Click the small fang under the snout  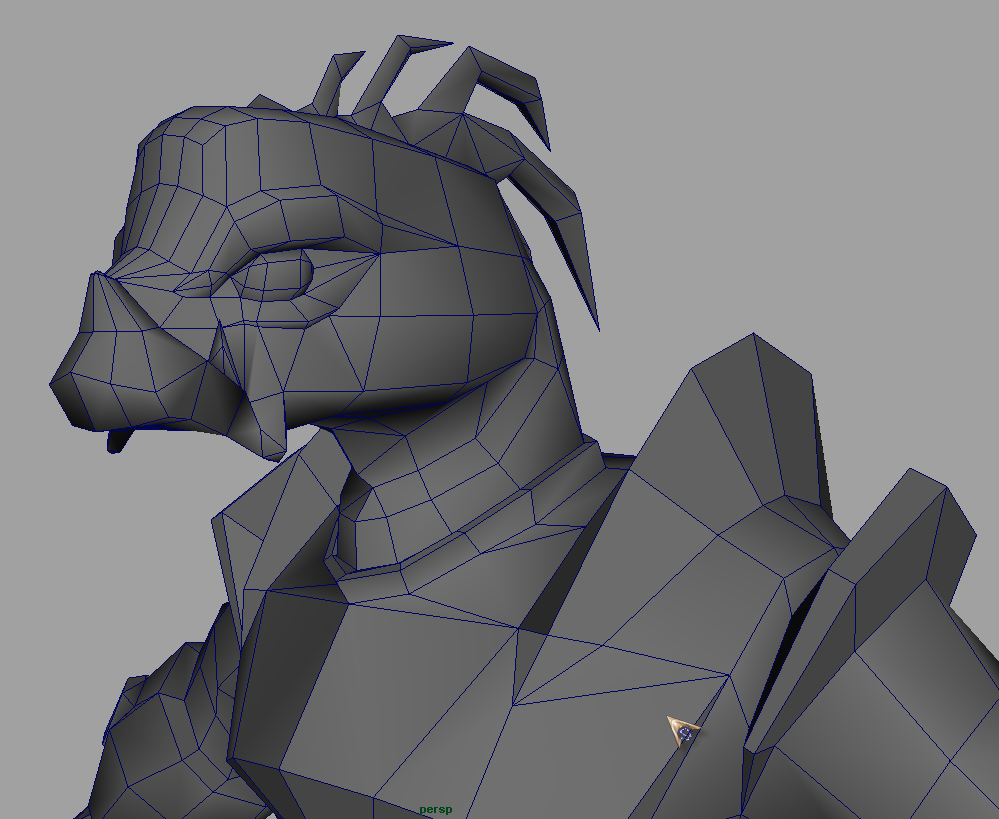pyautogui.click(x=119, y=441)
